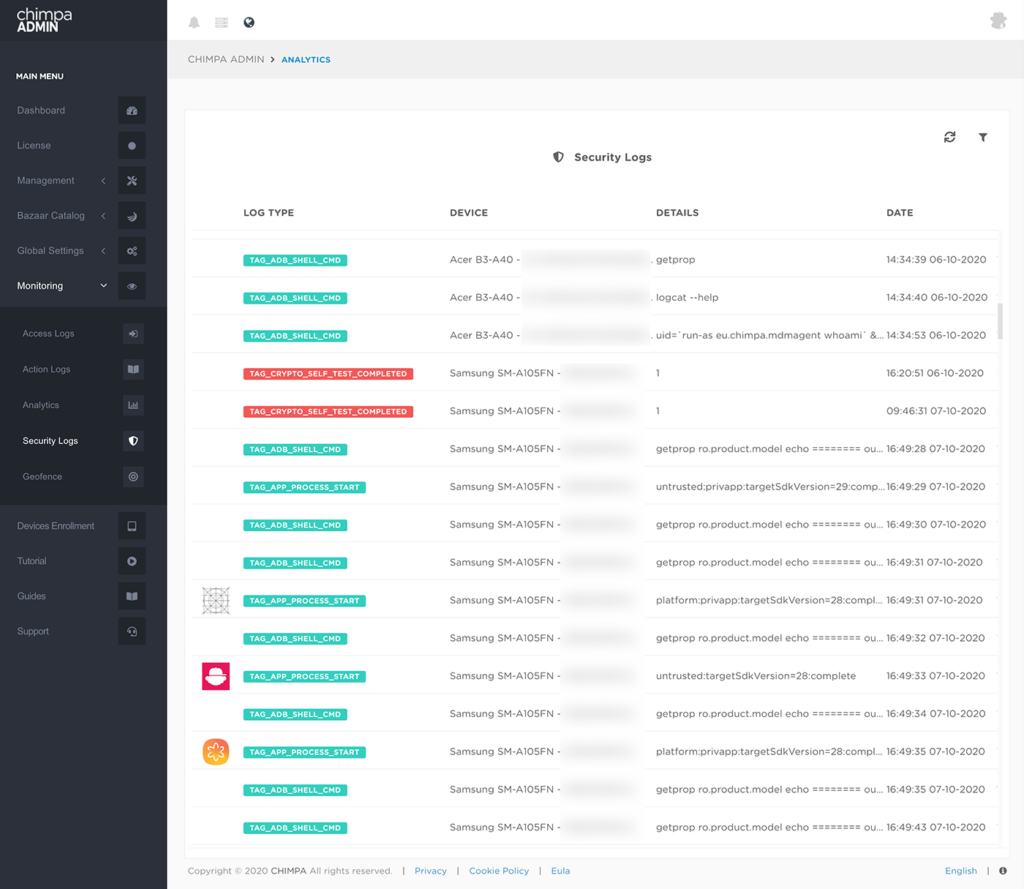Open Devices Enrollment menu item
This screenshot has width=1024, height=889.
56,526
